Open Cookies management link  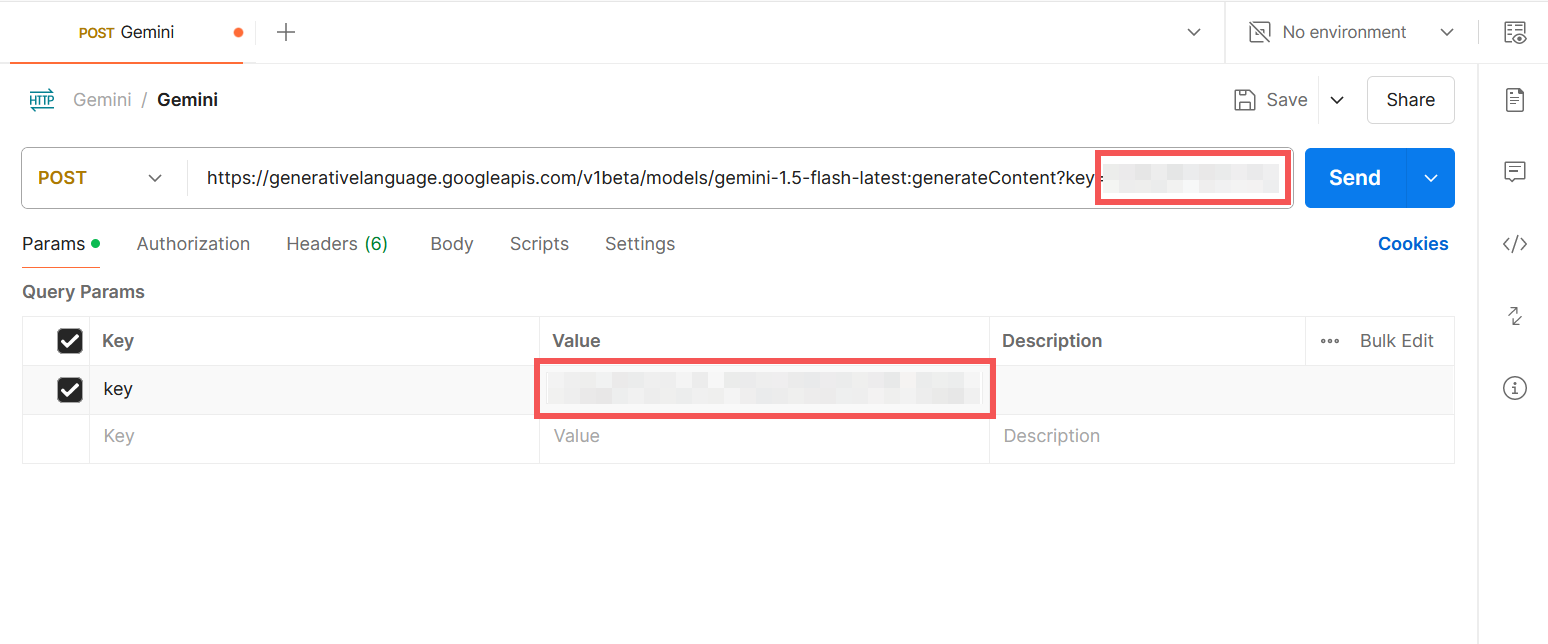1413,243
